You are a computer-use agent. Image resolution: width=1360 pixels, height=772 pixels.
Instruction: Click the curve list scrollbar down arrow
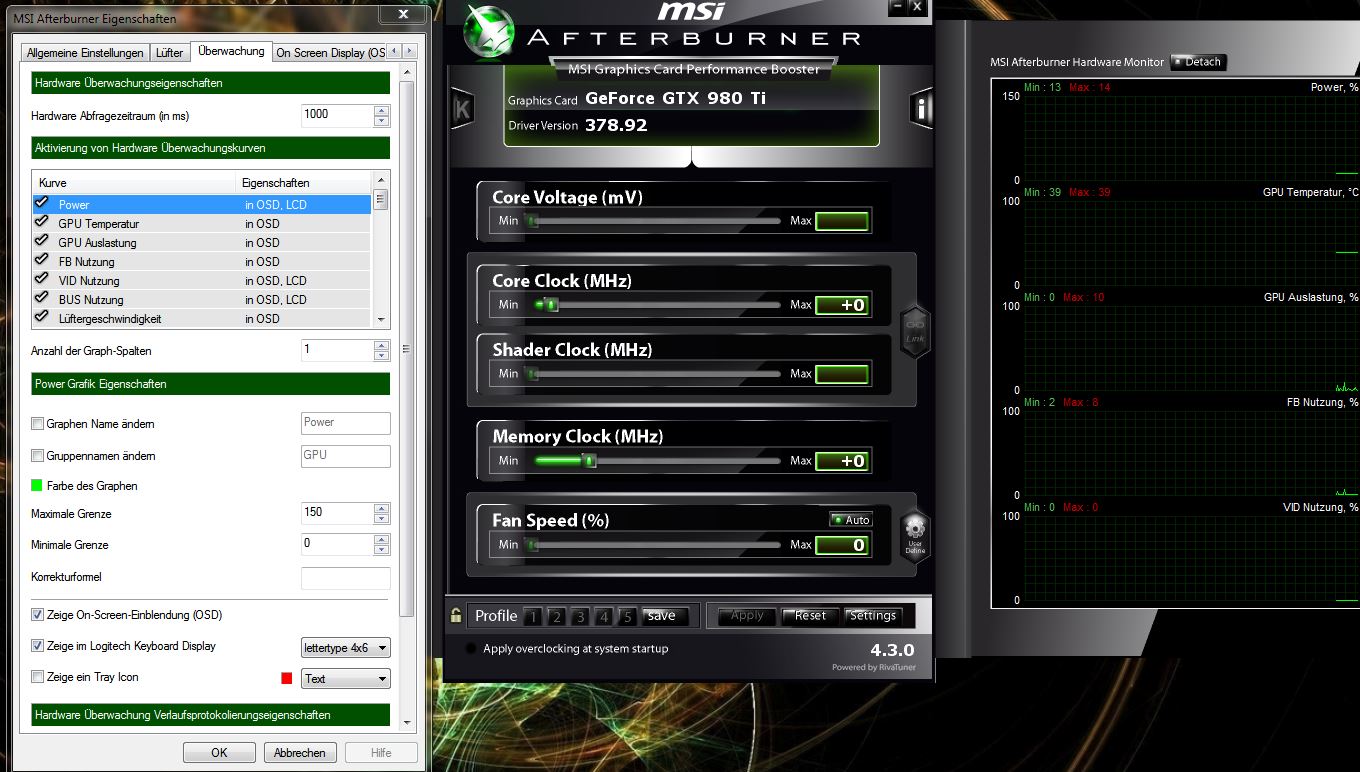[380, 319]
